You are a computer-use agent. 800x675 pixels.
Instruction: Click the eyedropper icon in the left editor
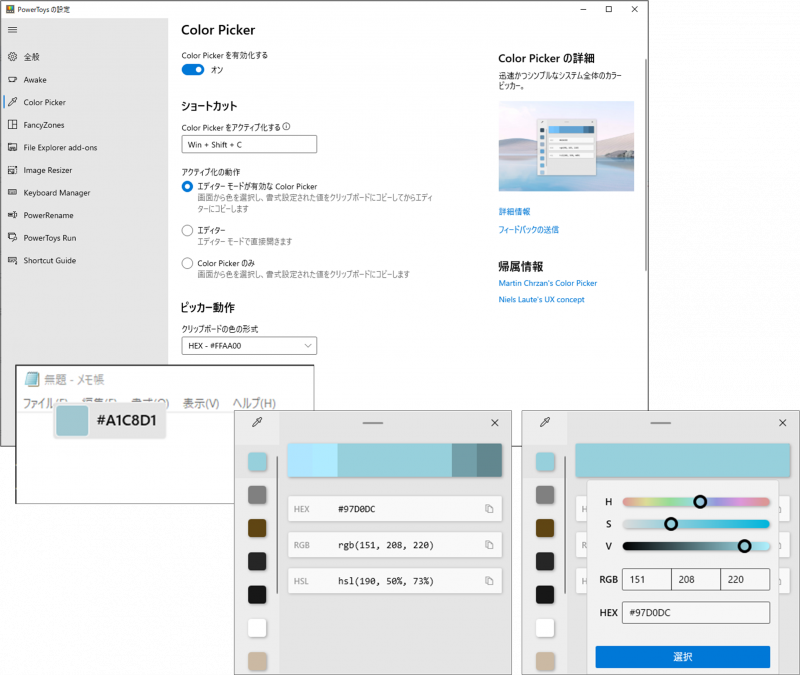(x=257, y=422)
